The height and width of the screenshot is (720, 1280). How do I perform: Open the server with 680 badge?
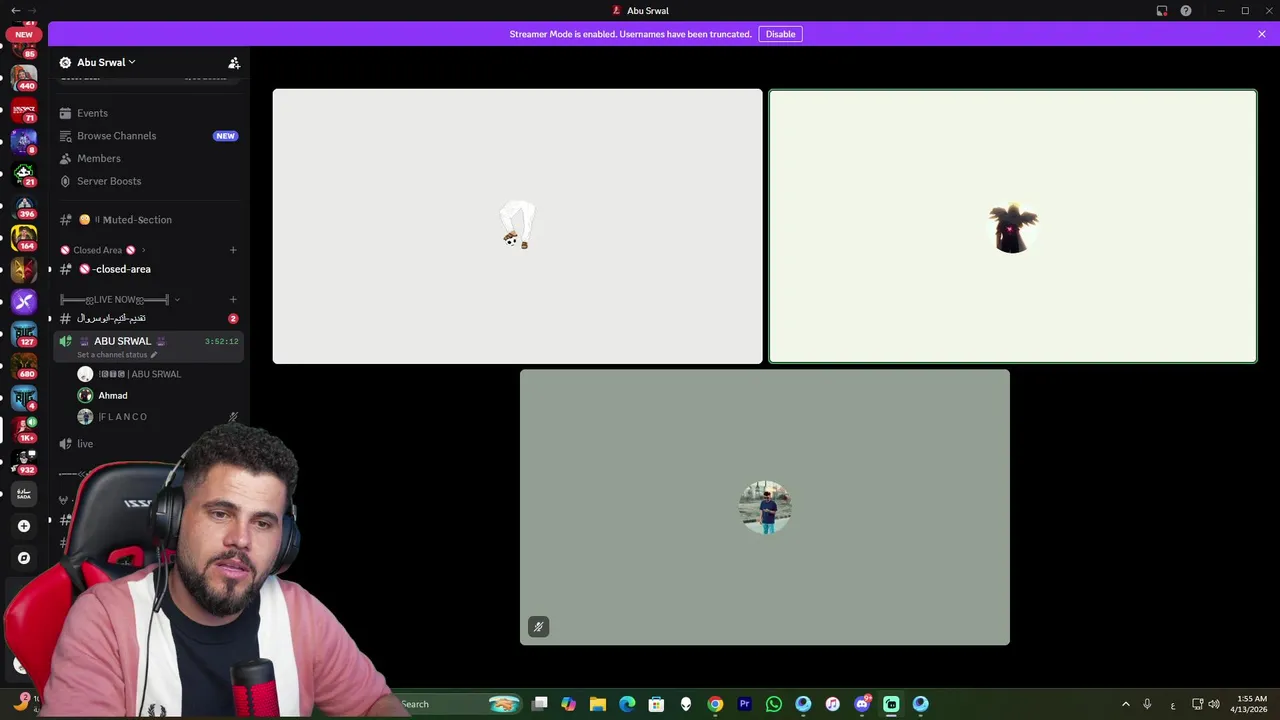24,365
